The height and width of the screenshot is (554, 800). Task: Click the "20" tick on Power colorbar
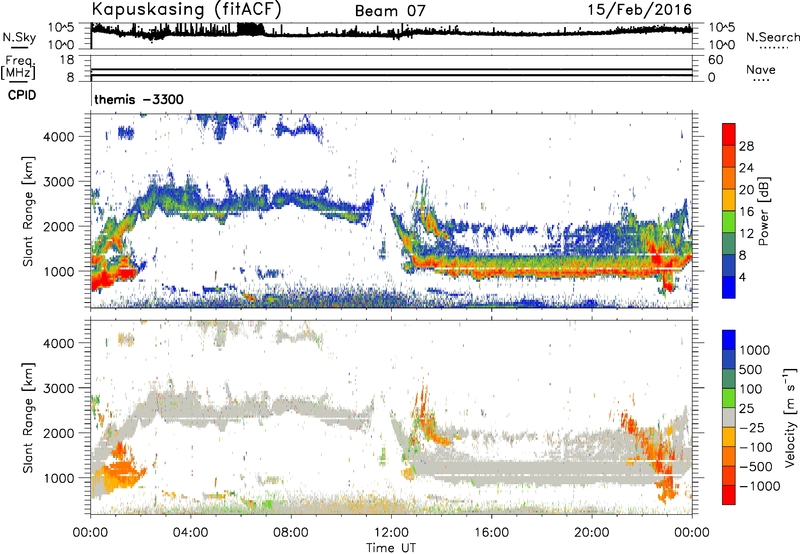746,190
